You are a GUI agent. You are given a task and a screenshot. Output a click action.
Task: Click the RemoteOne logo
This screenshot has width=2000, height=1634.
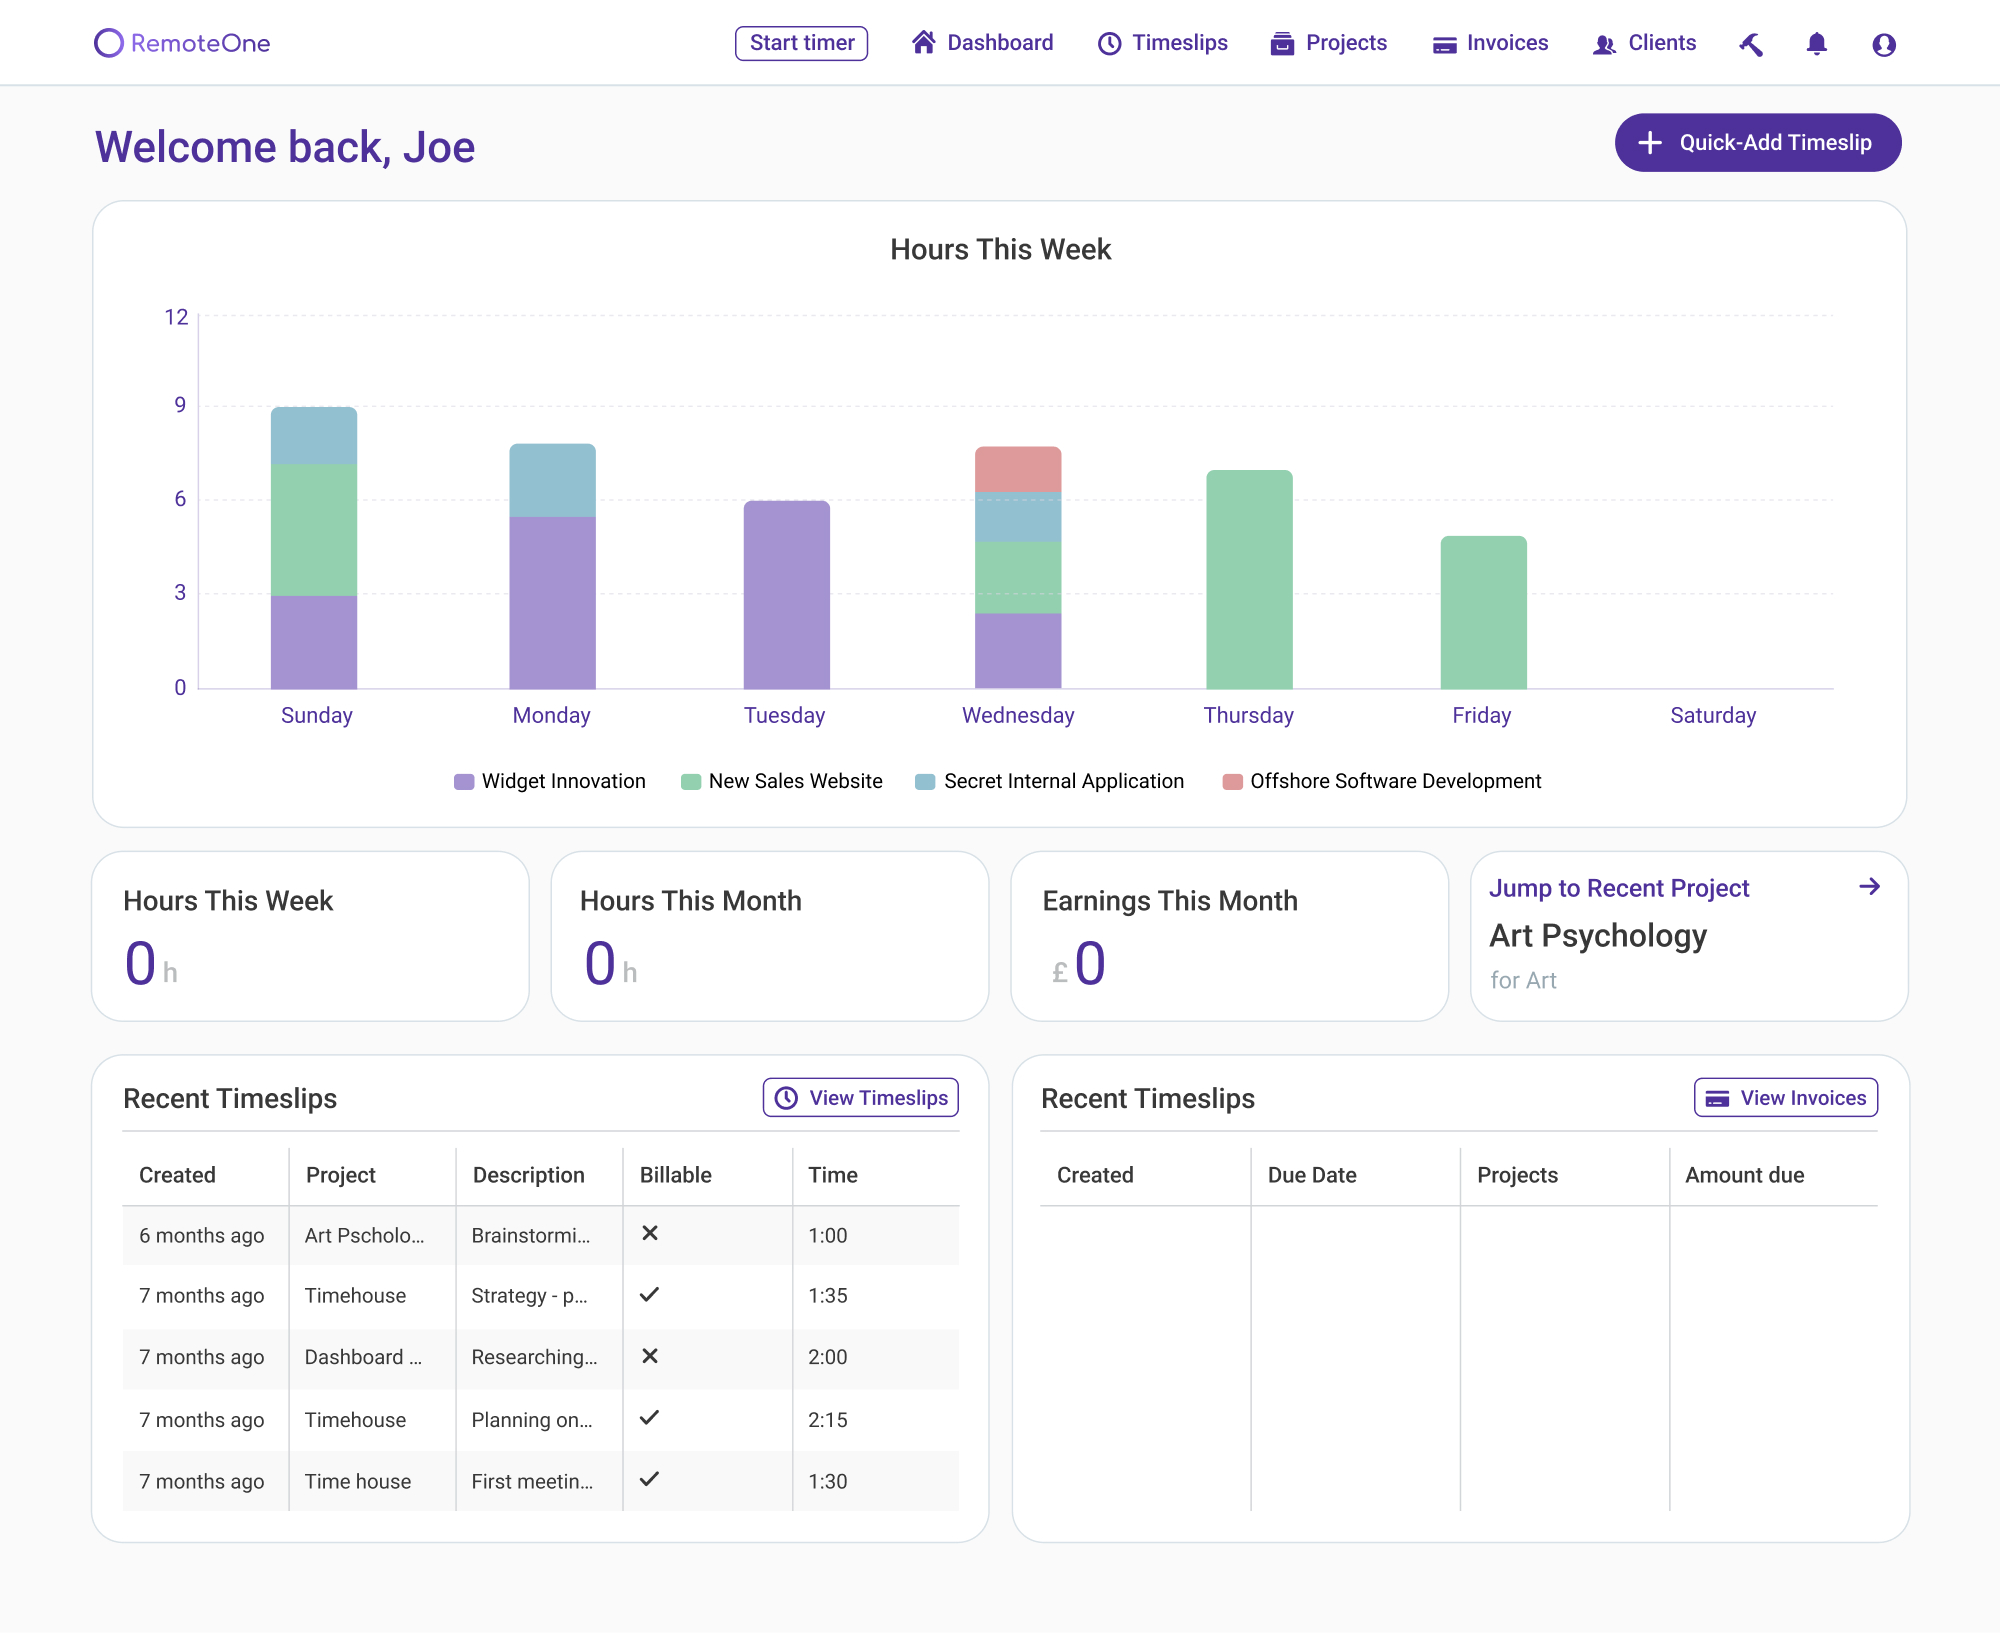(x=182, y=43)
